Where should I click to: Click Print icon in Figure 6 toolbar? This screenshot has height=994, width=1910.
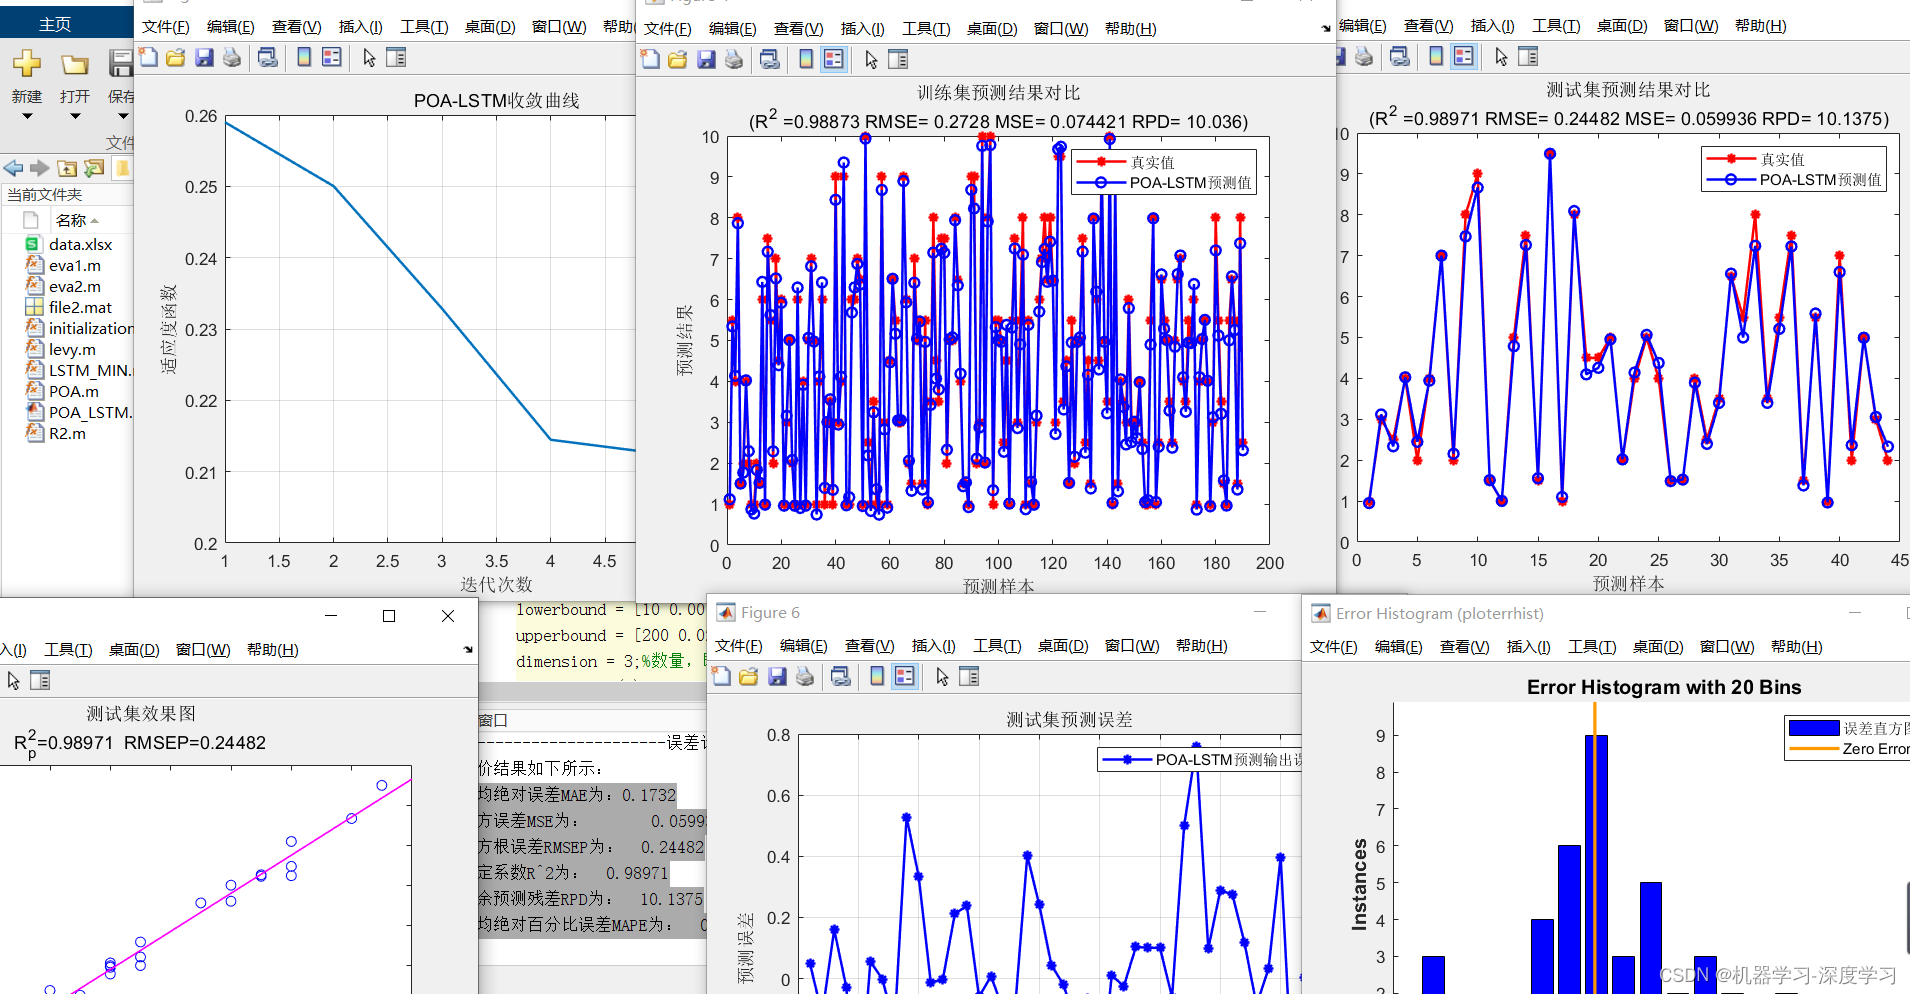[805, 676]
